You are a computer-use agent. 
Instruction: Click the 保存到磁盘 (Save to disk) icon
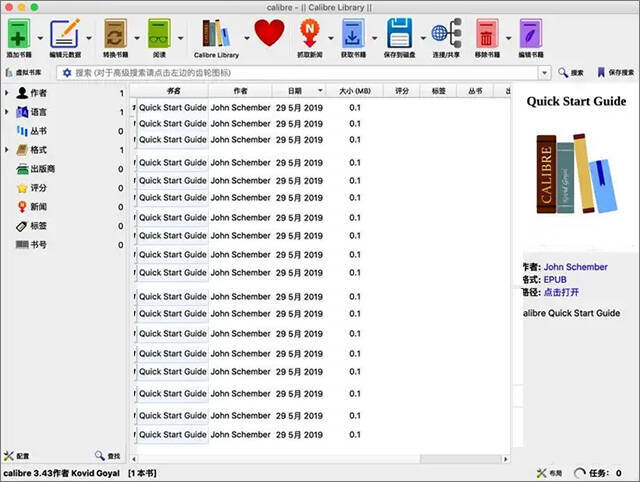click(x=400, y=34)
